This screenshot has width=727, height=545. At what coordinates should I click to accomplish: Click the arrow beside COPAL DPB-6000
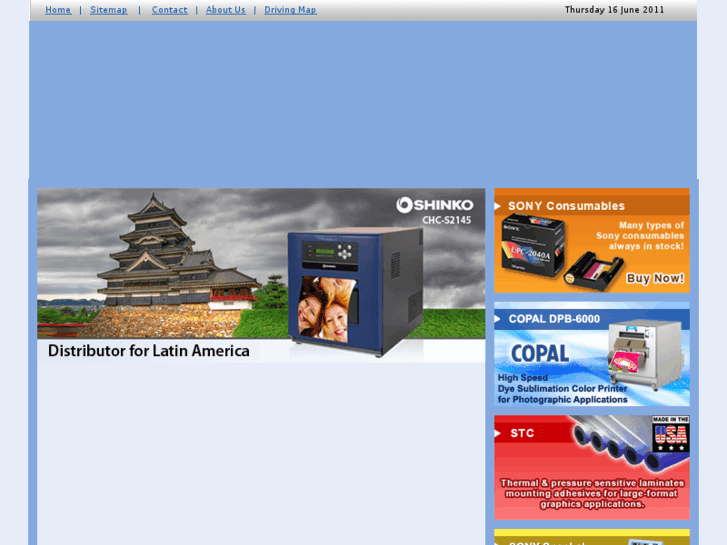pos(497,319)
